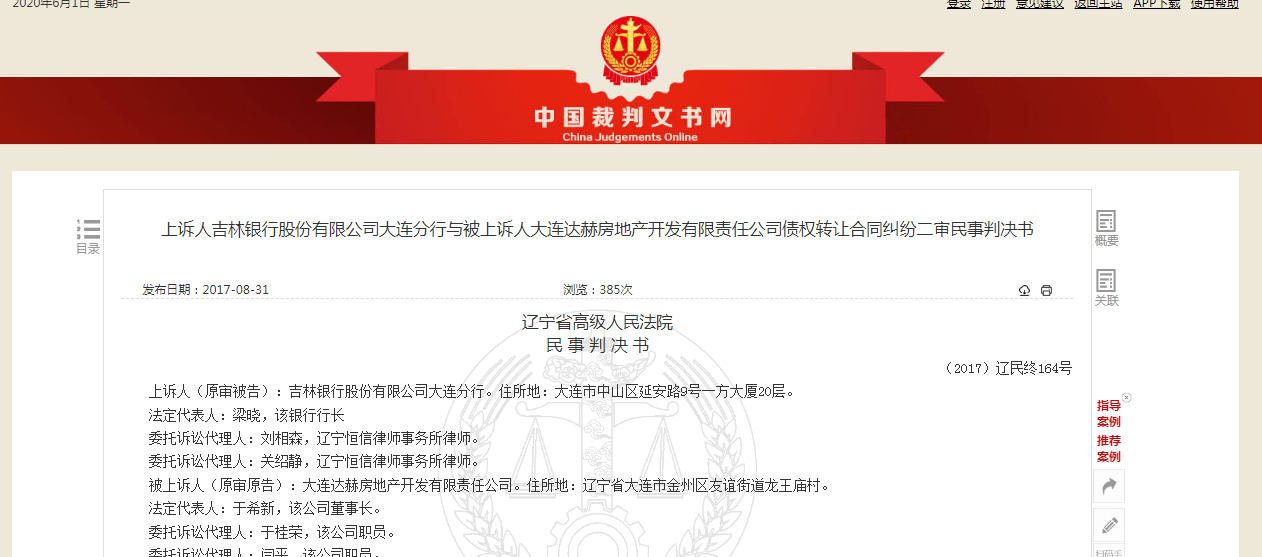Close the 指导案例 floating panel with its small x
This screenshot has width=1262, height=557.
point(1126,397)
